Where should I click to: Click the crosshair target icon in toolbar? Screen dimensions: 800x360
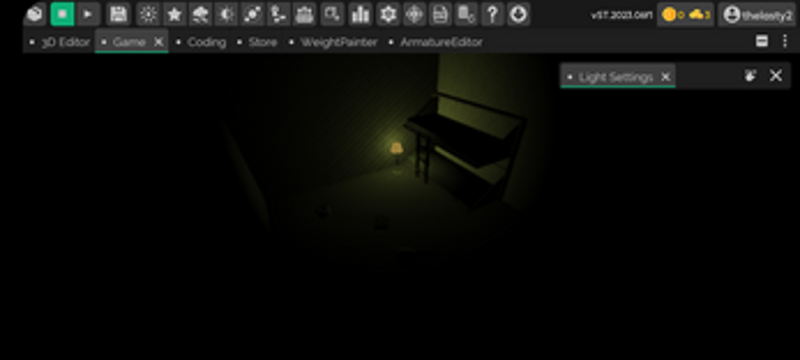pos(414,14)
